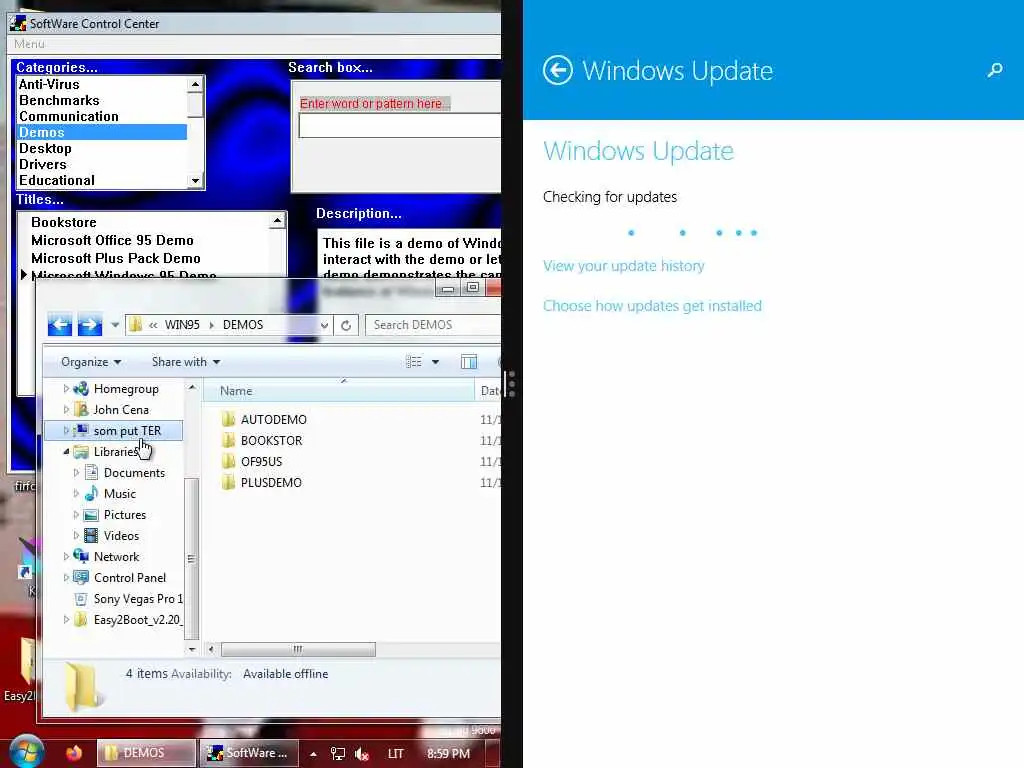The width and height of the screenshot is (1024, 768).
Task: Change the Explorer view layout icon
Action: (413, 362)
